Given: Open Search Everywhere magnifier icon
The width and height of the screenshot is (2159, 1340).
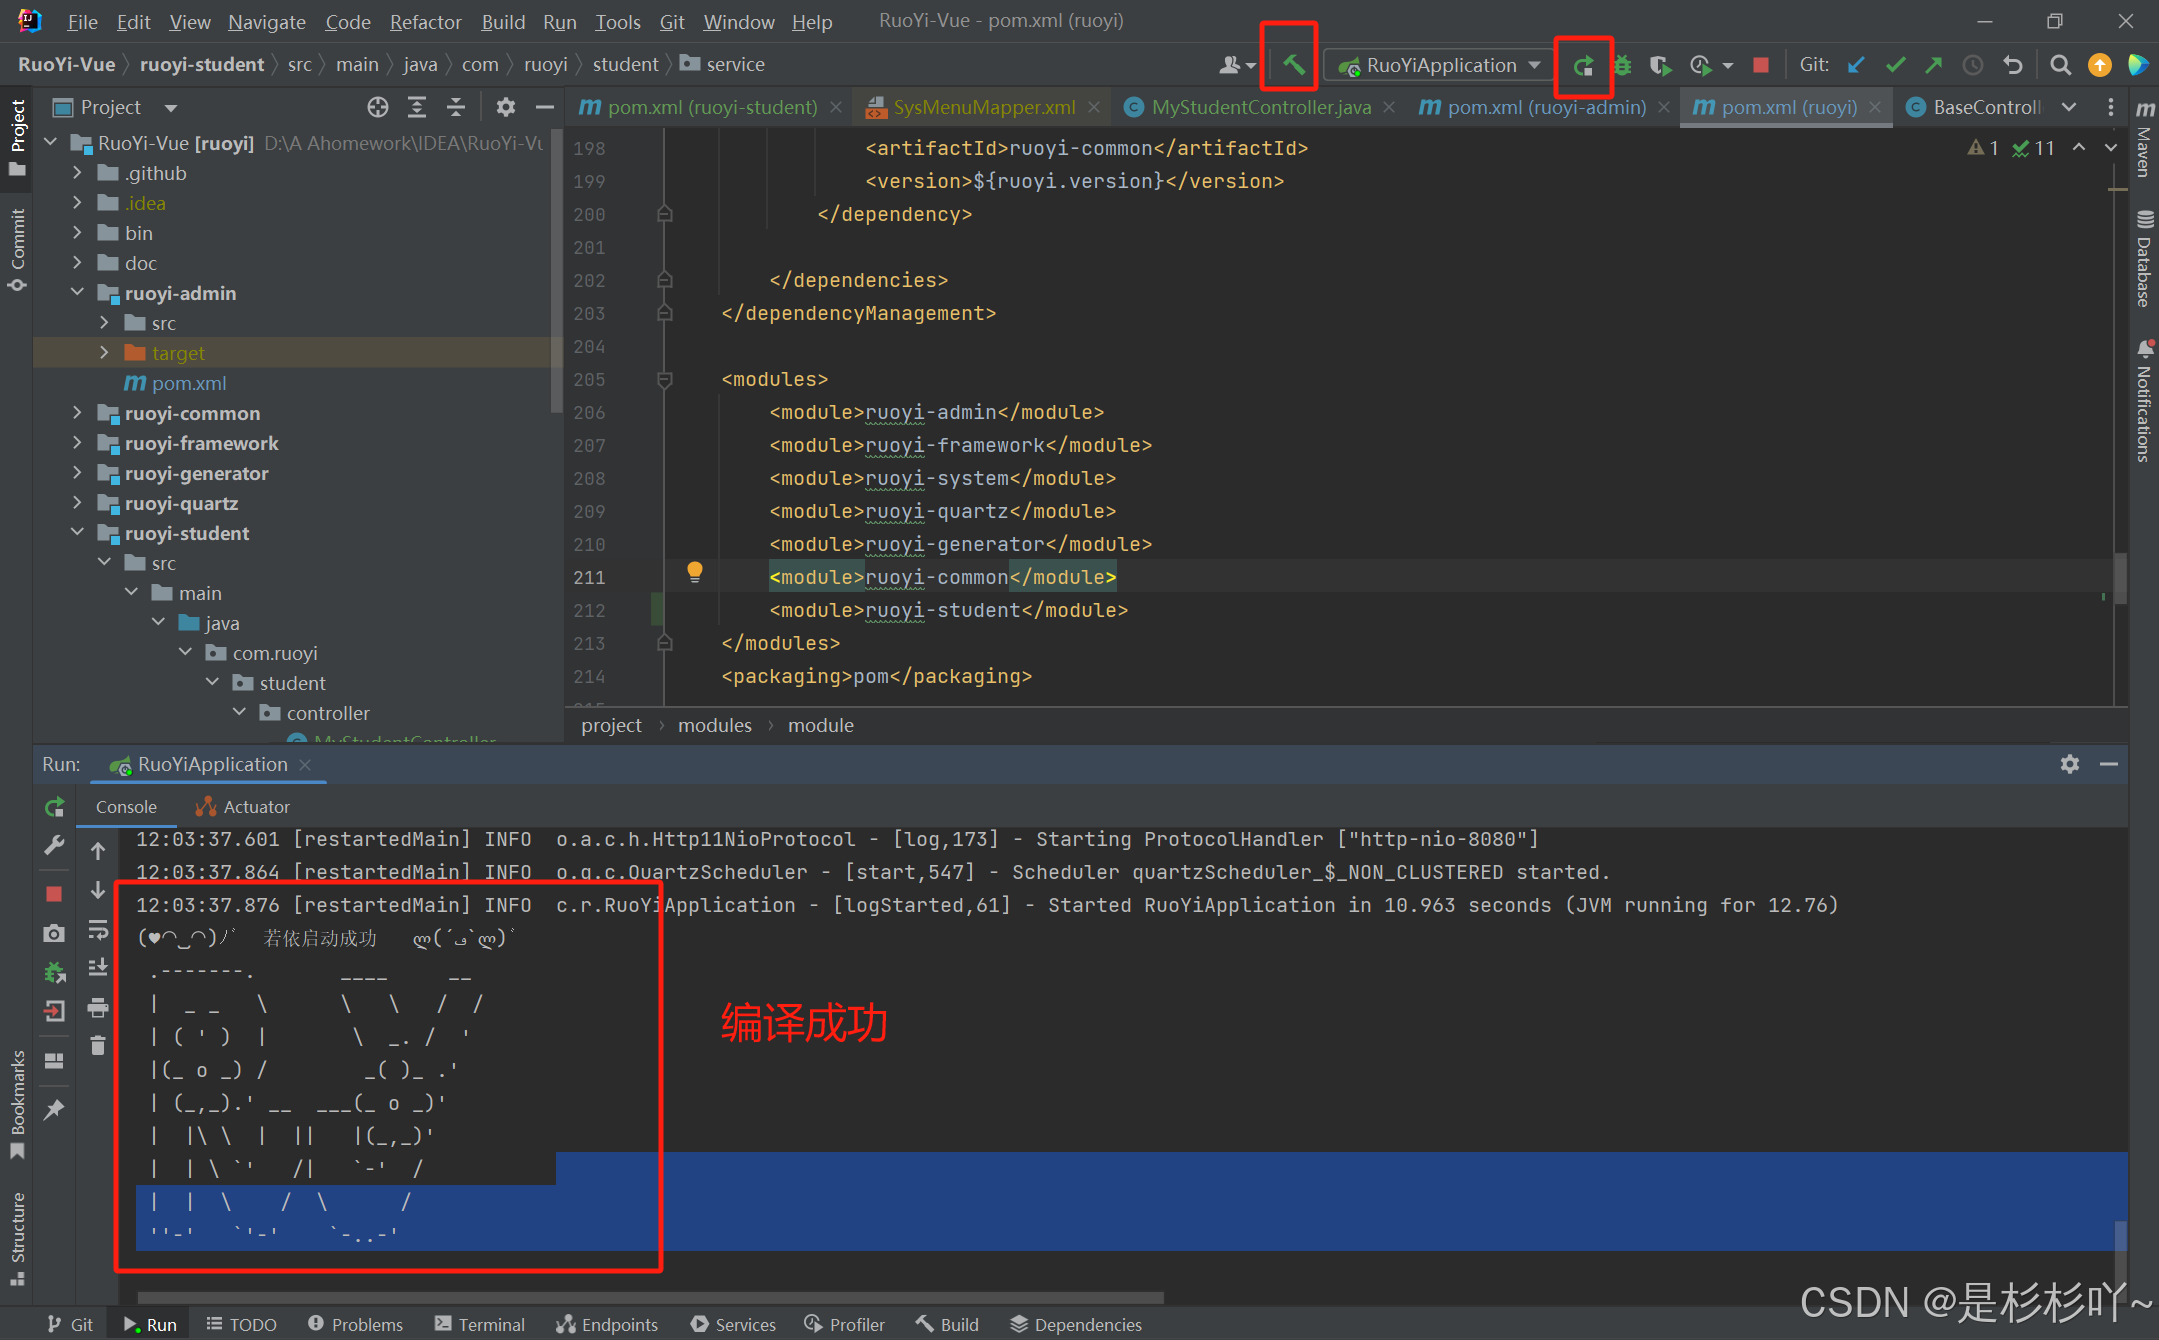Looking at the screenshot, I should tap(2060, 66).
